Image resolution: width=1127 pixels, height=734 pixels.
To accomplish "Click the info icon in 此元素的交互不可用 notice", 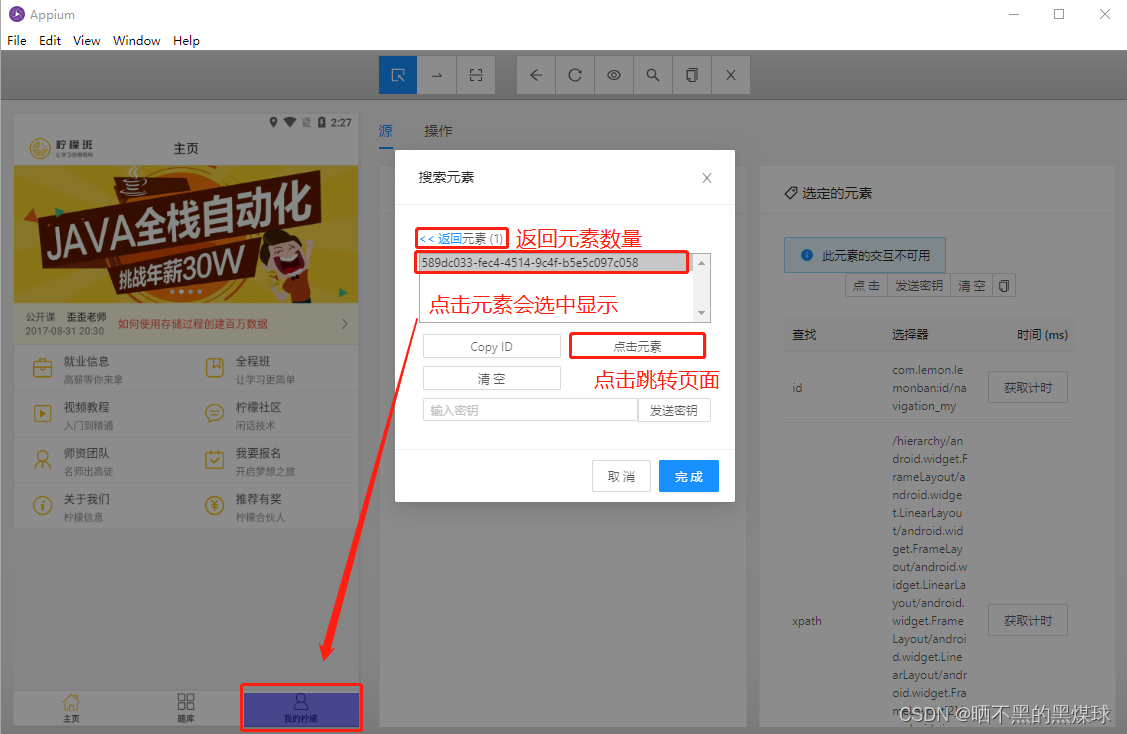I will click(x=806, y=255).
